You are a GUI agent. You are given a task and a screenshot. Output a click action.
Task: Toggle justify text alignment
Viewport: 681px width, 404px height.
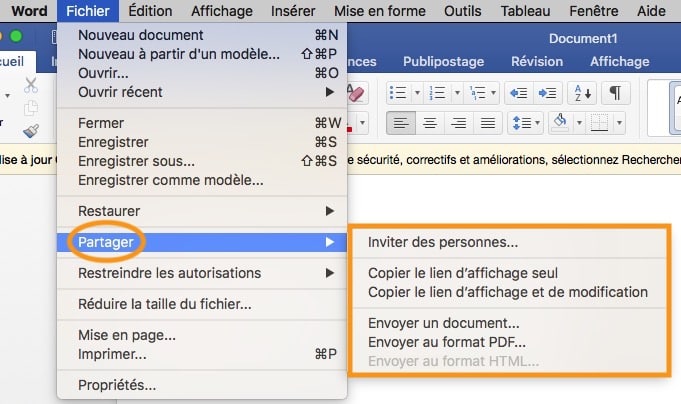click(488, 123)
